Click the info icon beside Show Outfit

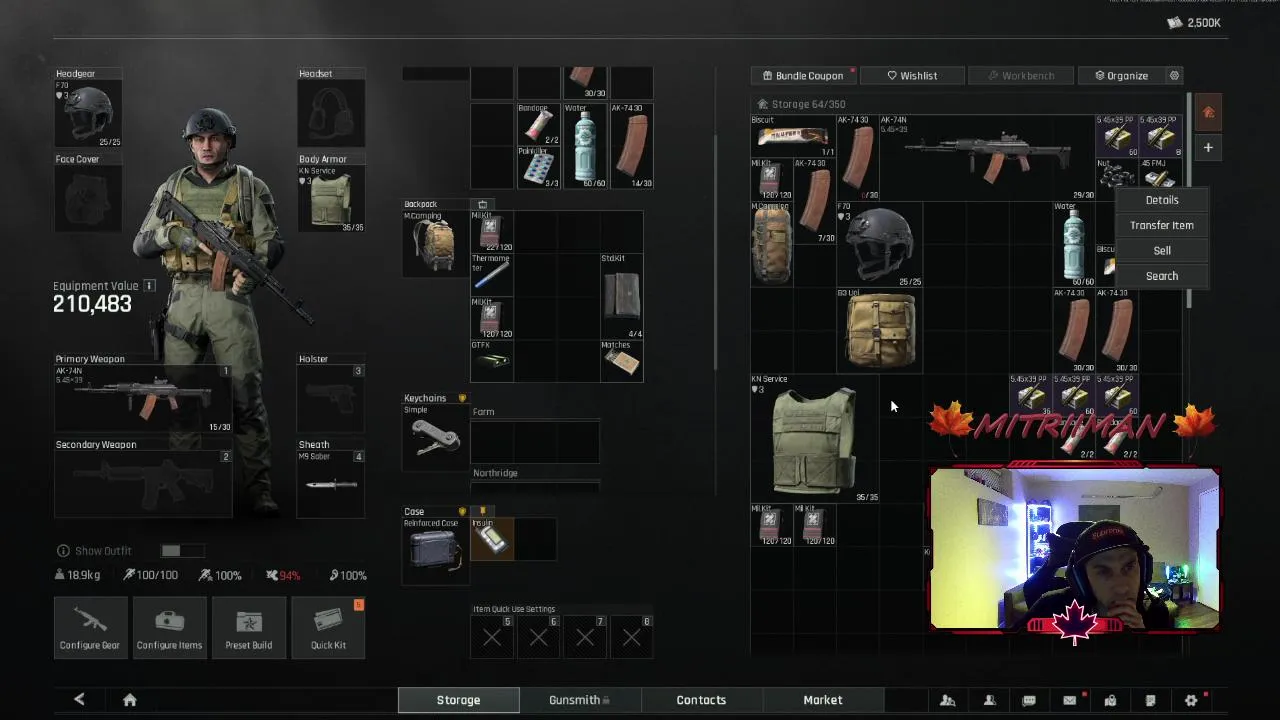pos(63,551)
